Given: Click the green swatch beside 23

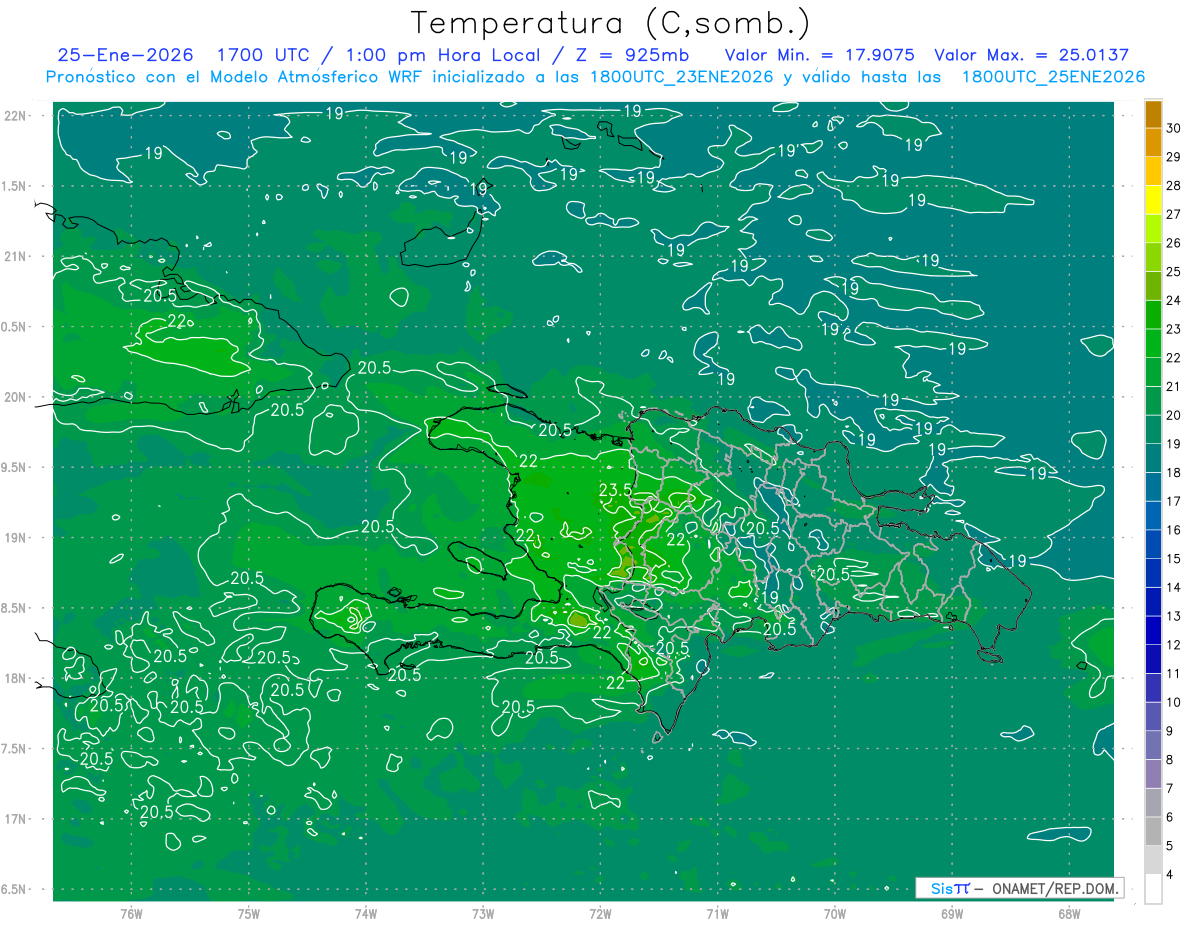Looking at the screenshot, I should [x=1153, y=329].
